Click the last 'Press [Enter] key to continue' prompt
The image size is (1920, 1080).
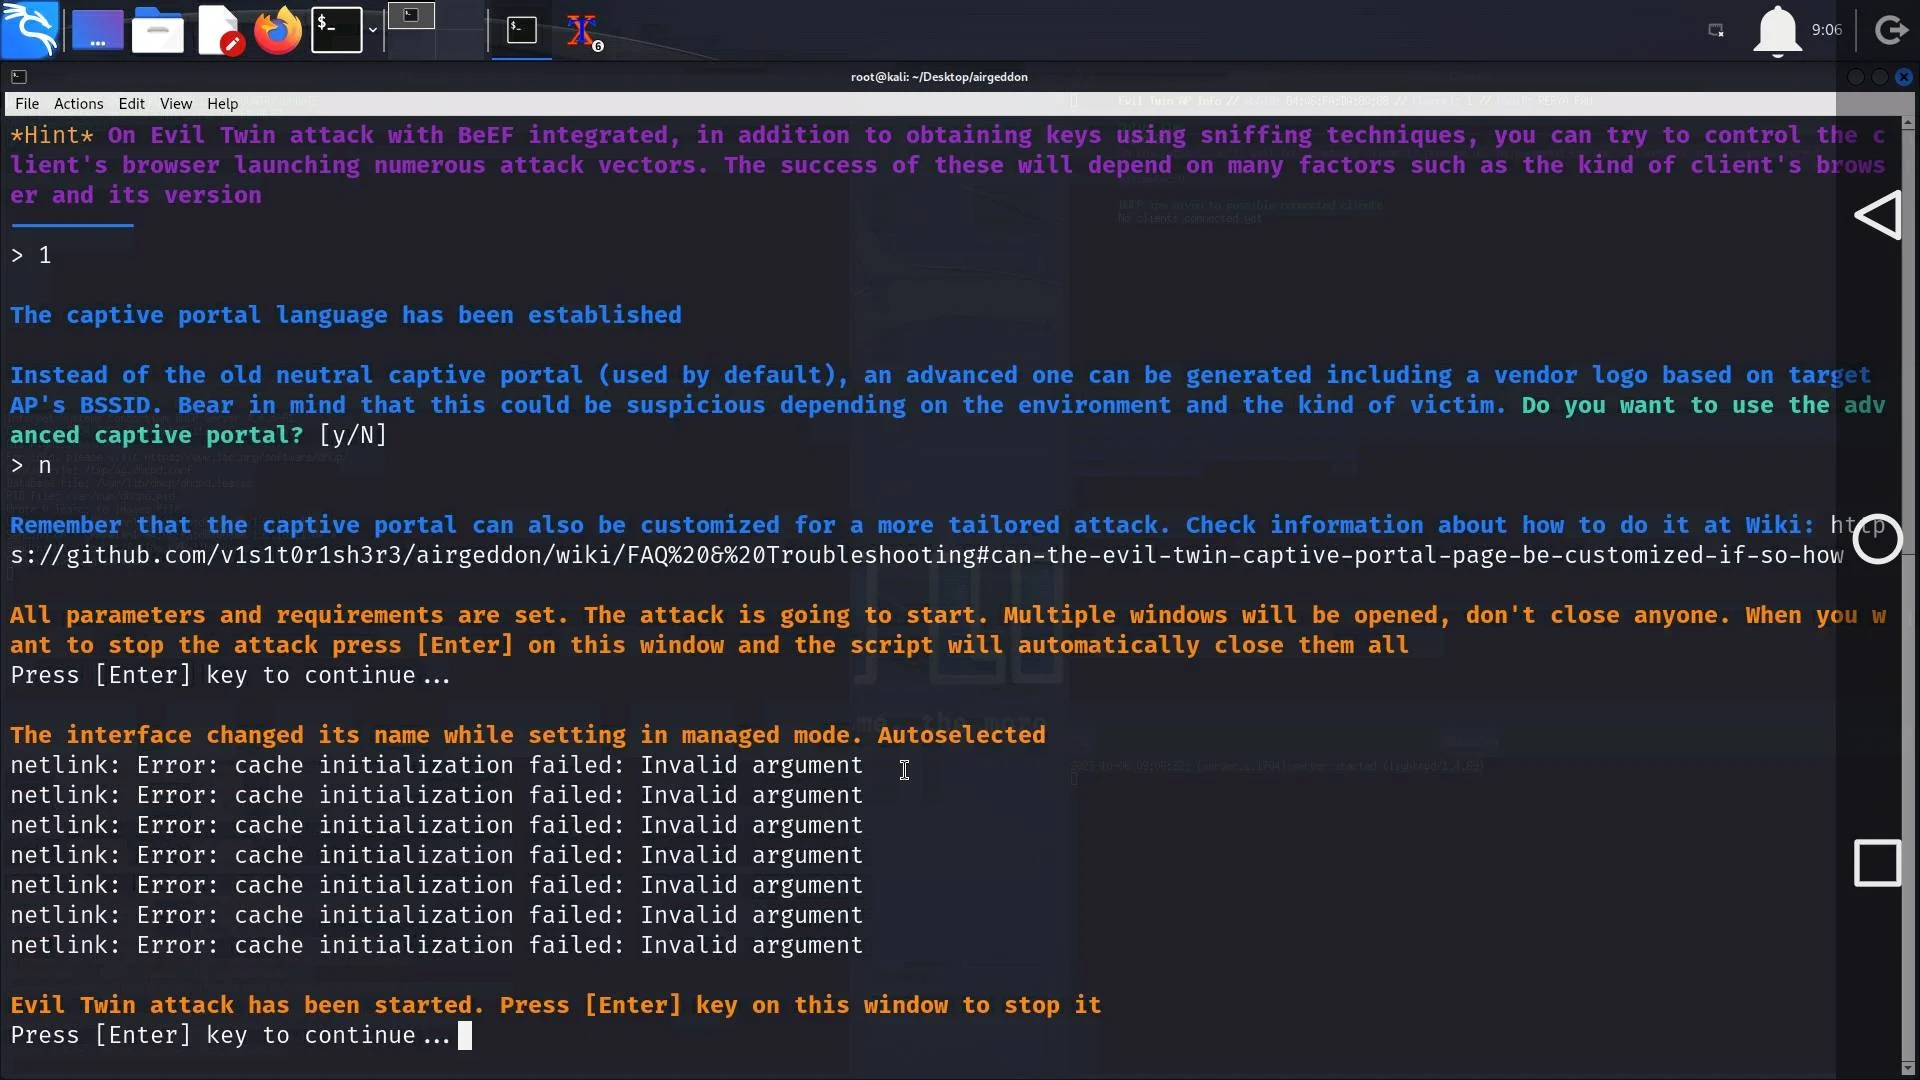[x=230, y=1035]
